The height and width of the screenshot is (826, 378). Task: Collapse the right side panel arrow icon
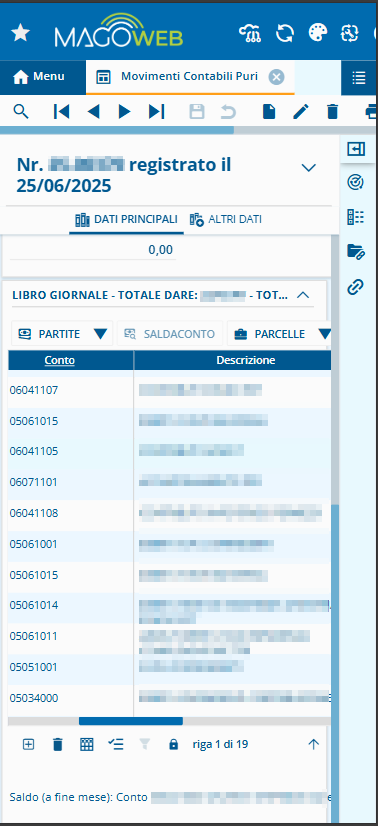tap(356, 150)
